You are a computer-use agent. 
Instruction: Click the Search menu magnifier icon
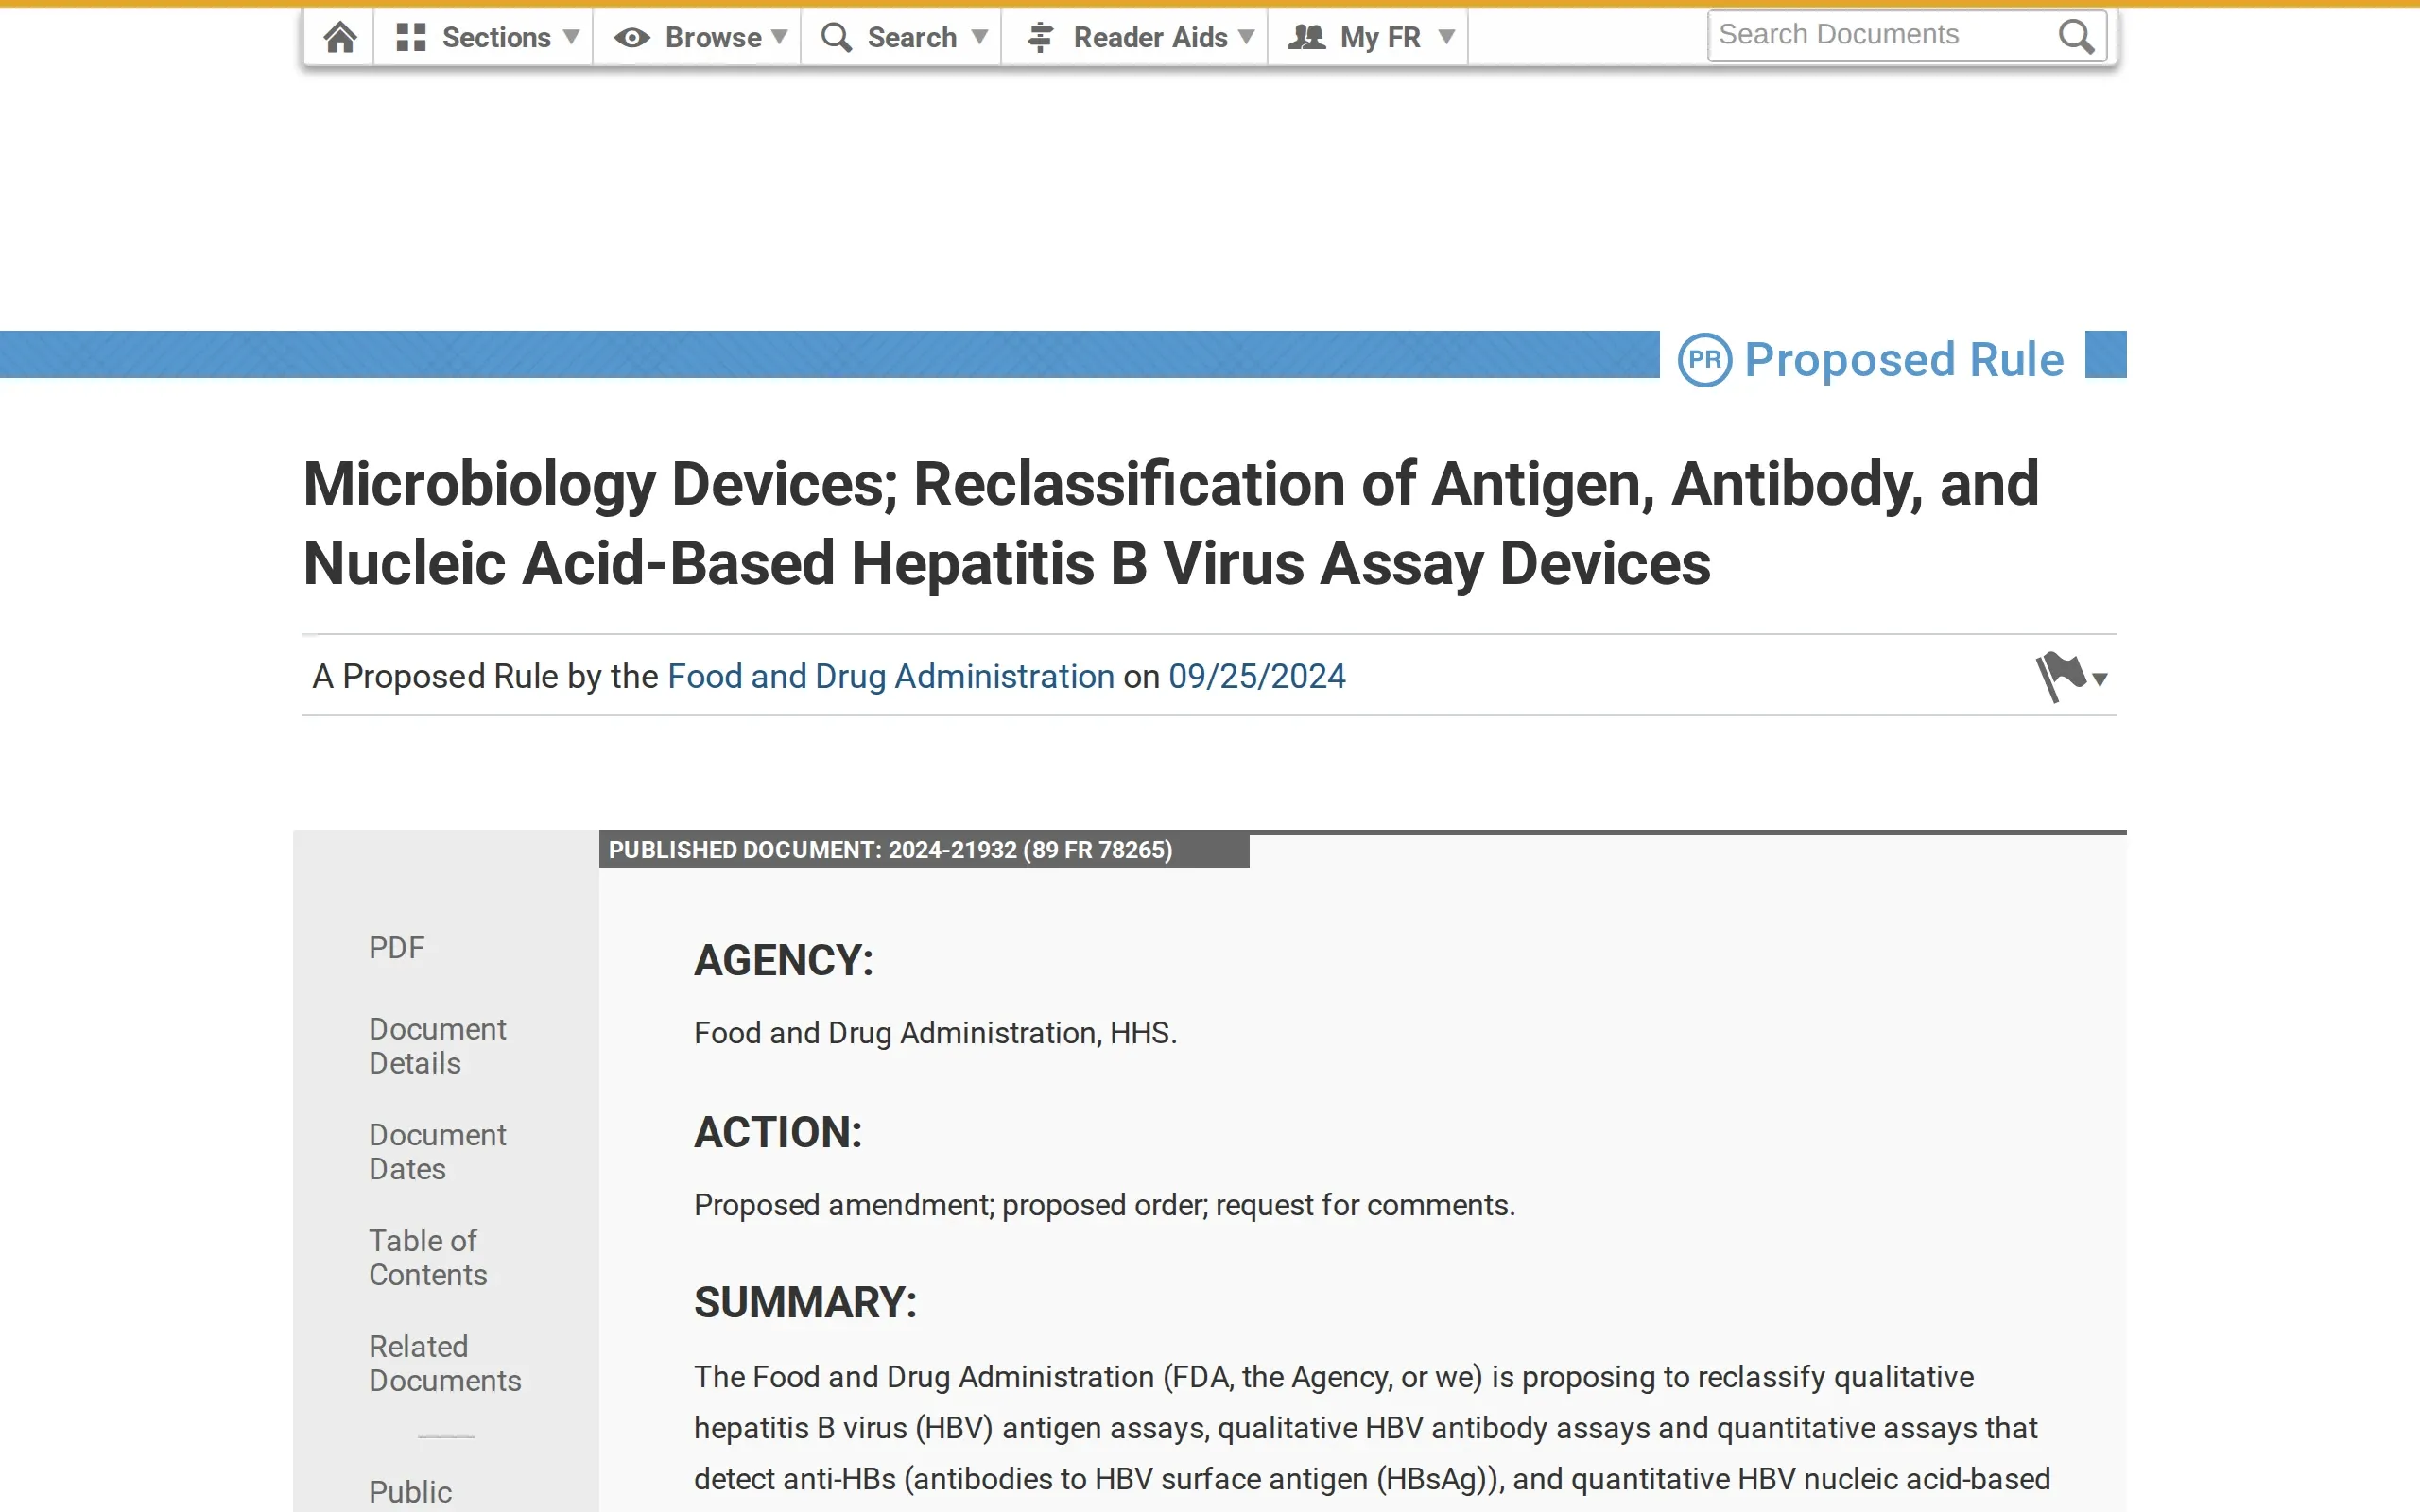836,37
